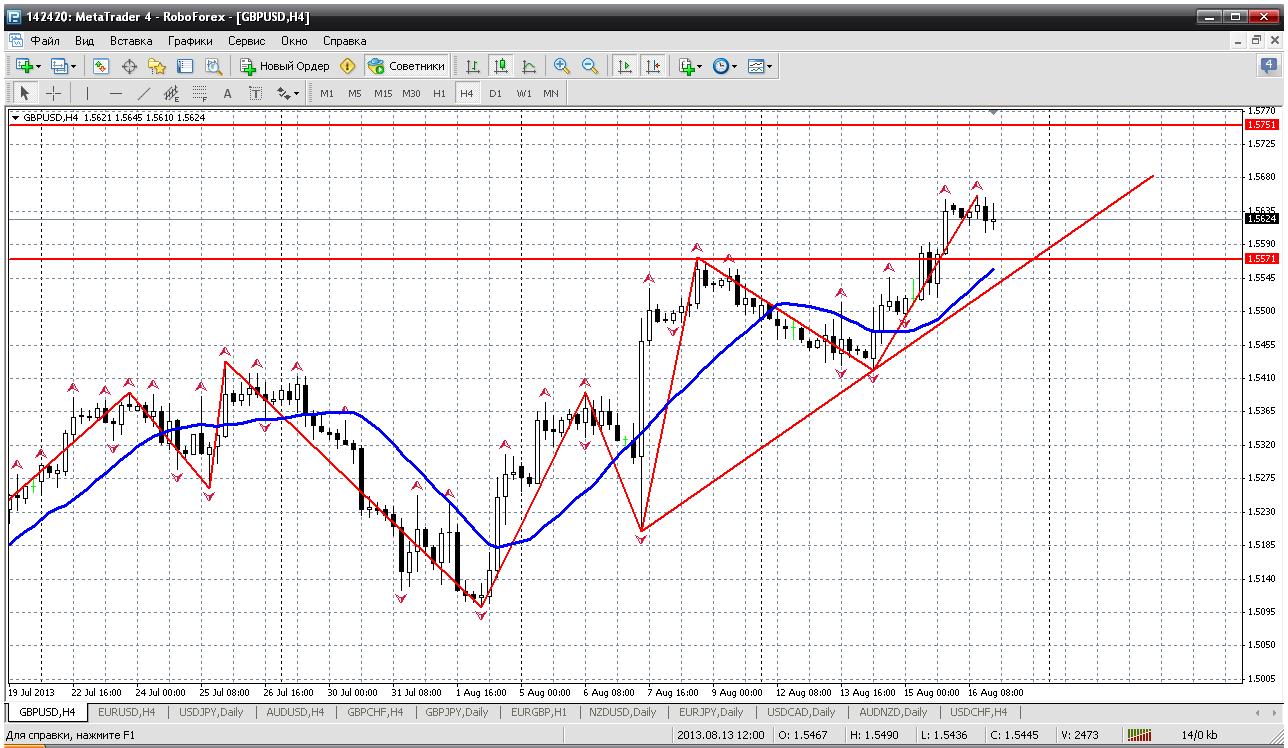Toggle the Советники auto-trading button
Viewport: 1288px width, 748px height.
(406, 66)
